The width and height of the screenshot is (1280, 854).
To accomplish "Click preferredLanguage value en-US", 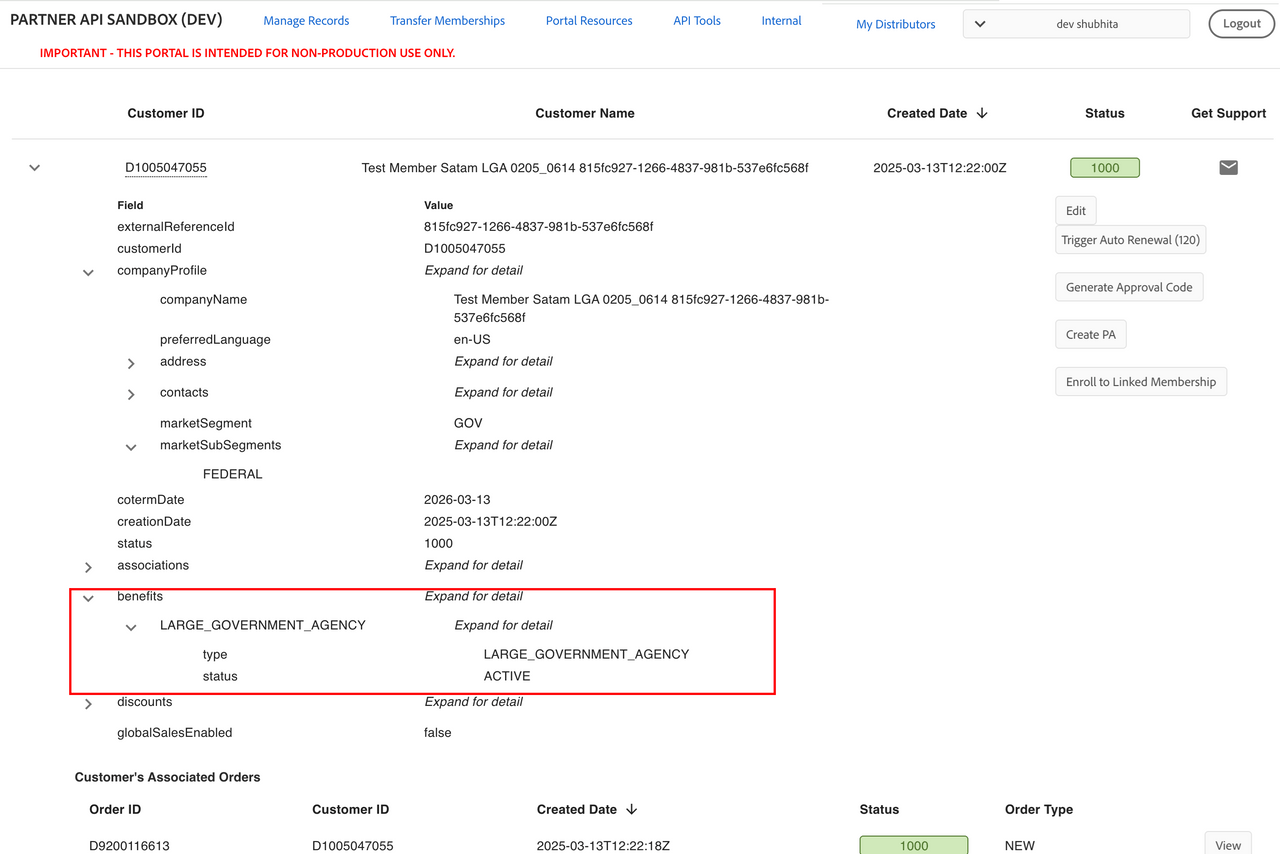I will click(472, 340).
